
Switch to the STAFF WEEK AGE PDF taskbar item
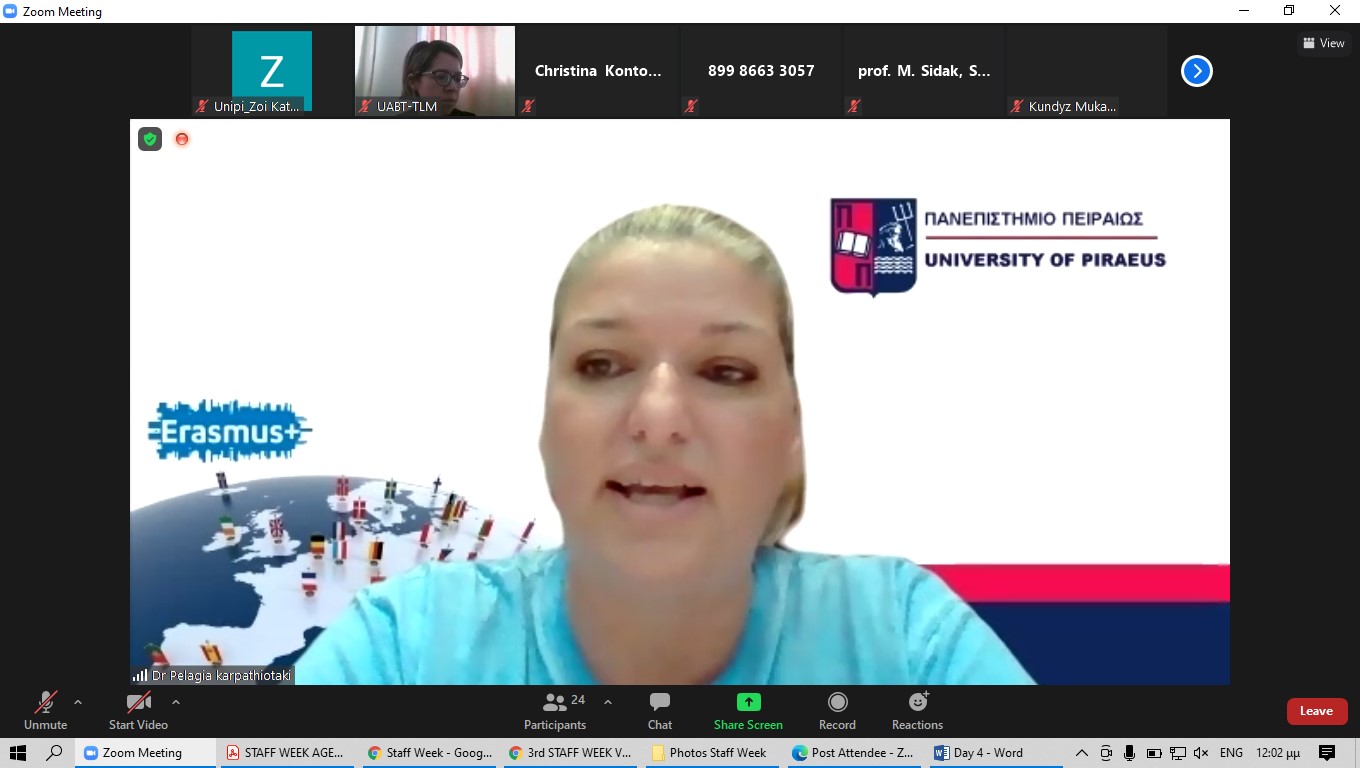point(286,753)
